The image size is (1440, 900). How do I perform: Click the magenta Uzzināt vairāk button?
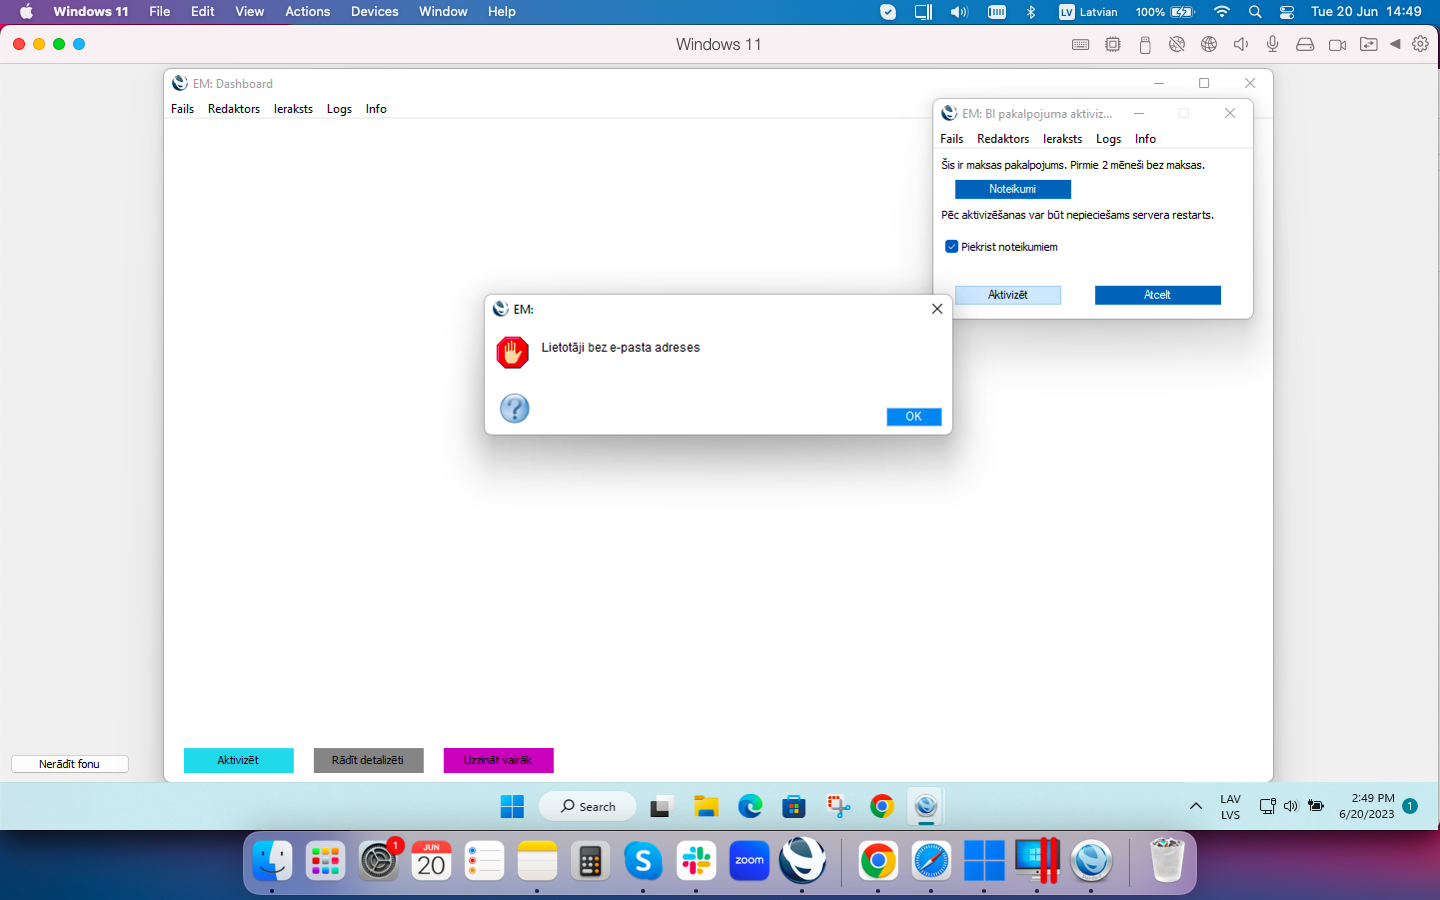[498, 760]
